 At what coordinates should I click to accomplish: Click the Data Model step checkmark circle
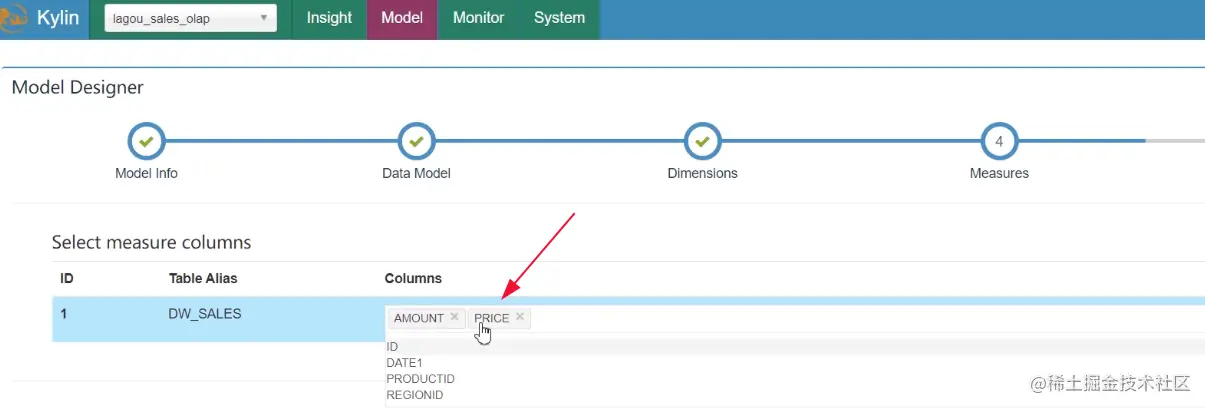pyautogui.click(x=416, y=142)
